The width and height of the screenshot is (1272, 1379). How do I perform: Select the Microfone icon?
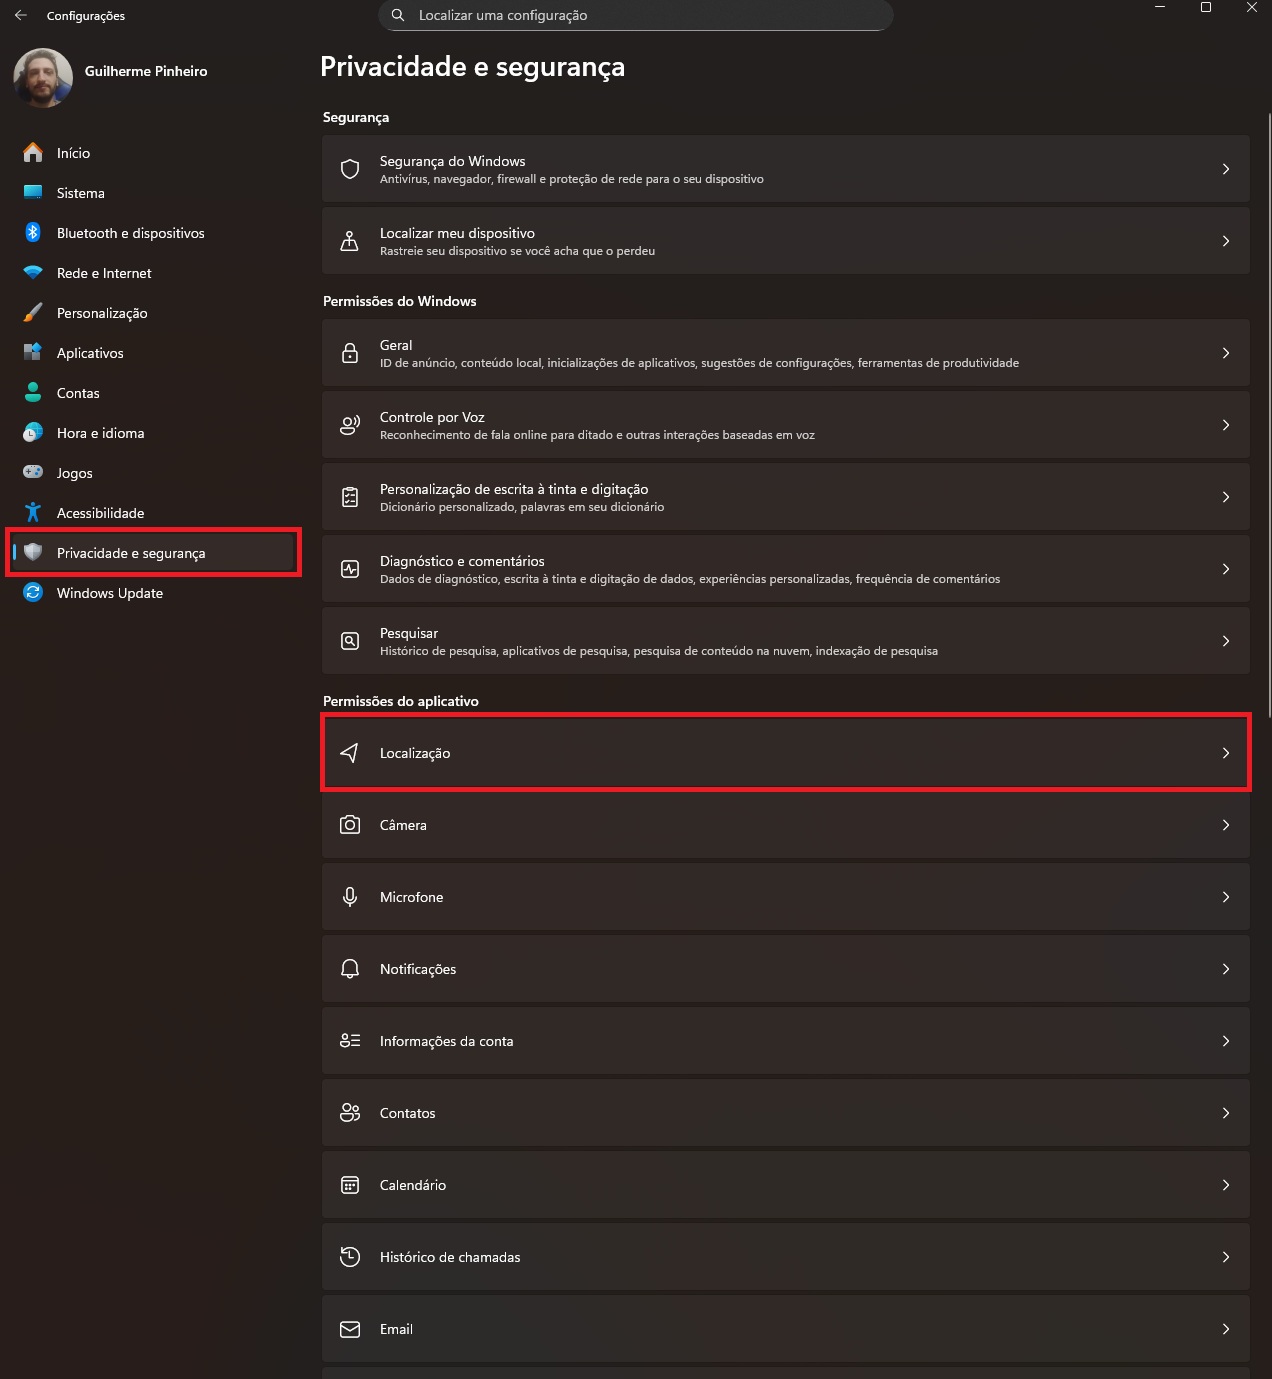click(x=349, y=896)
